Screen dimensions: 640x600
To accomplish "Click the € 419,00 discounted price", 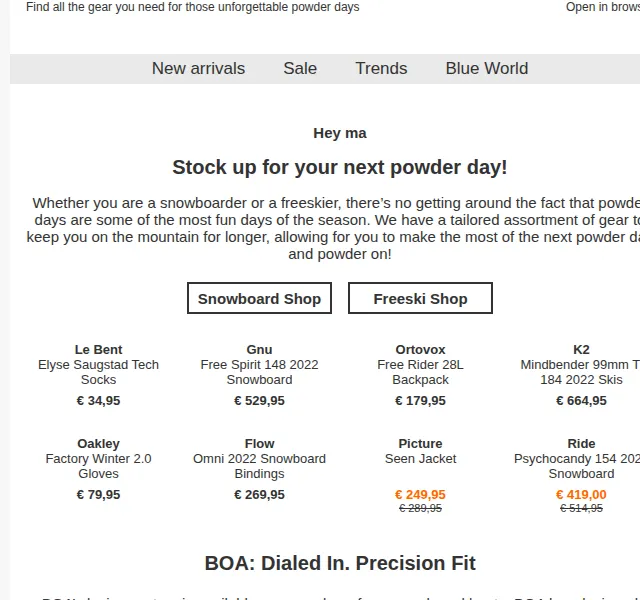I will coord(581,495).
